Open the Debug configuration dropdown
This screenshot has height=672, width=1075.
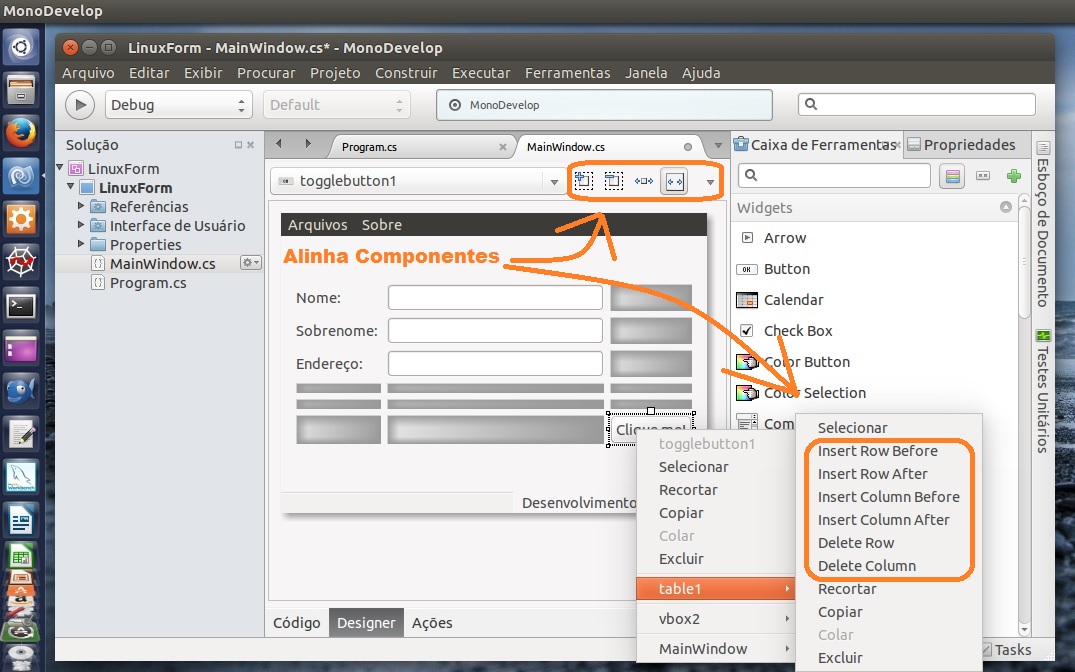tap(179, 105)
